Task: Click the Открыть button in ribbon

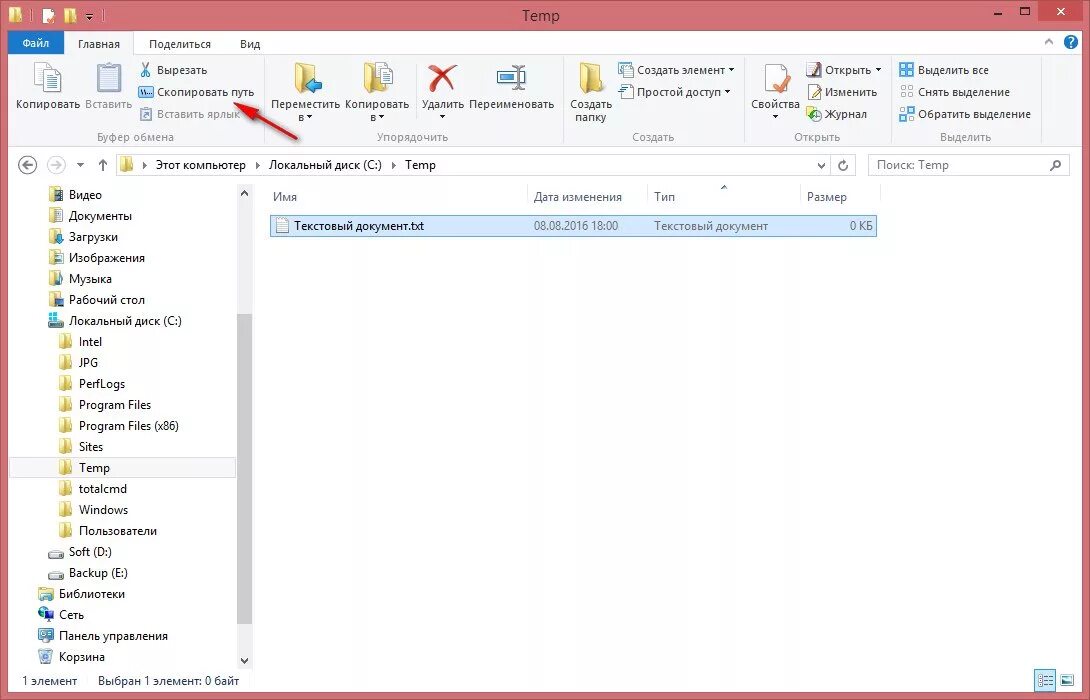Action: (838, 70)
